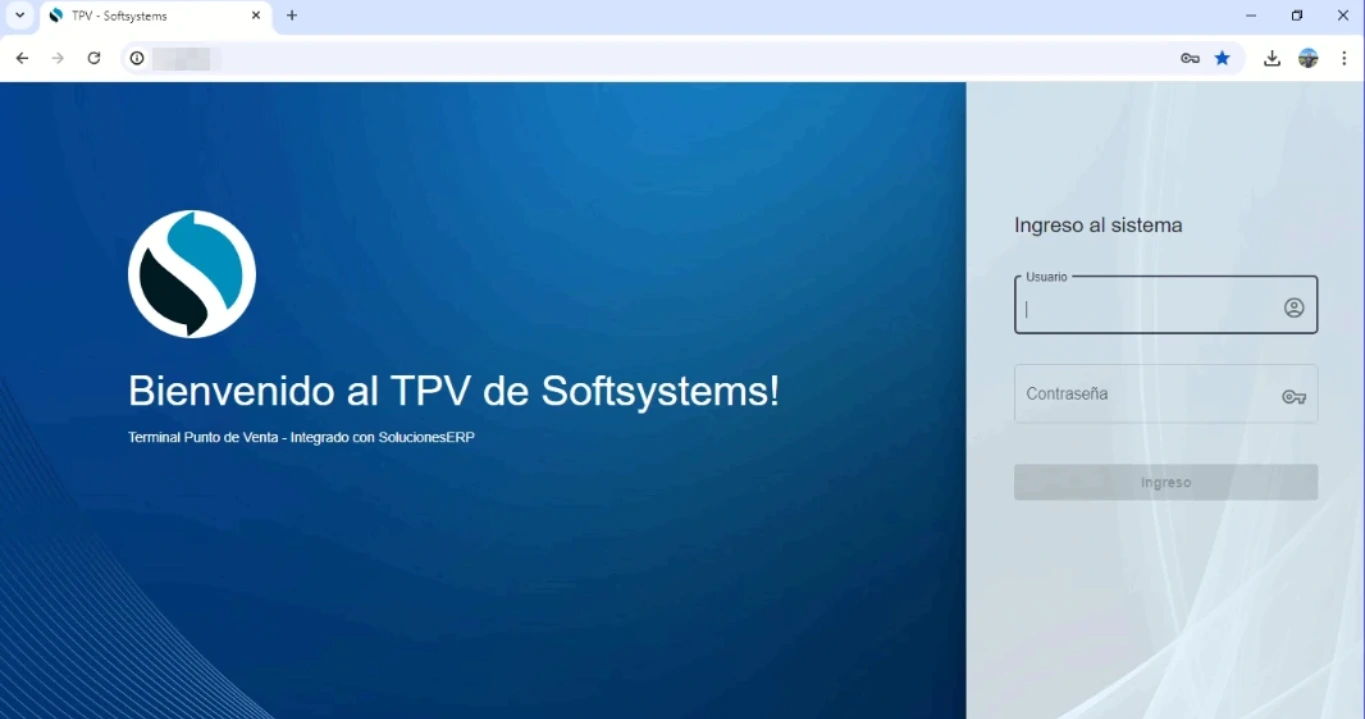Reload the page with the refresh icon

point(94,58)
